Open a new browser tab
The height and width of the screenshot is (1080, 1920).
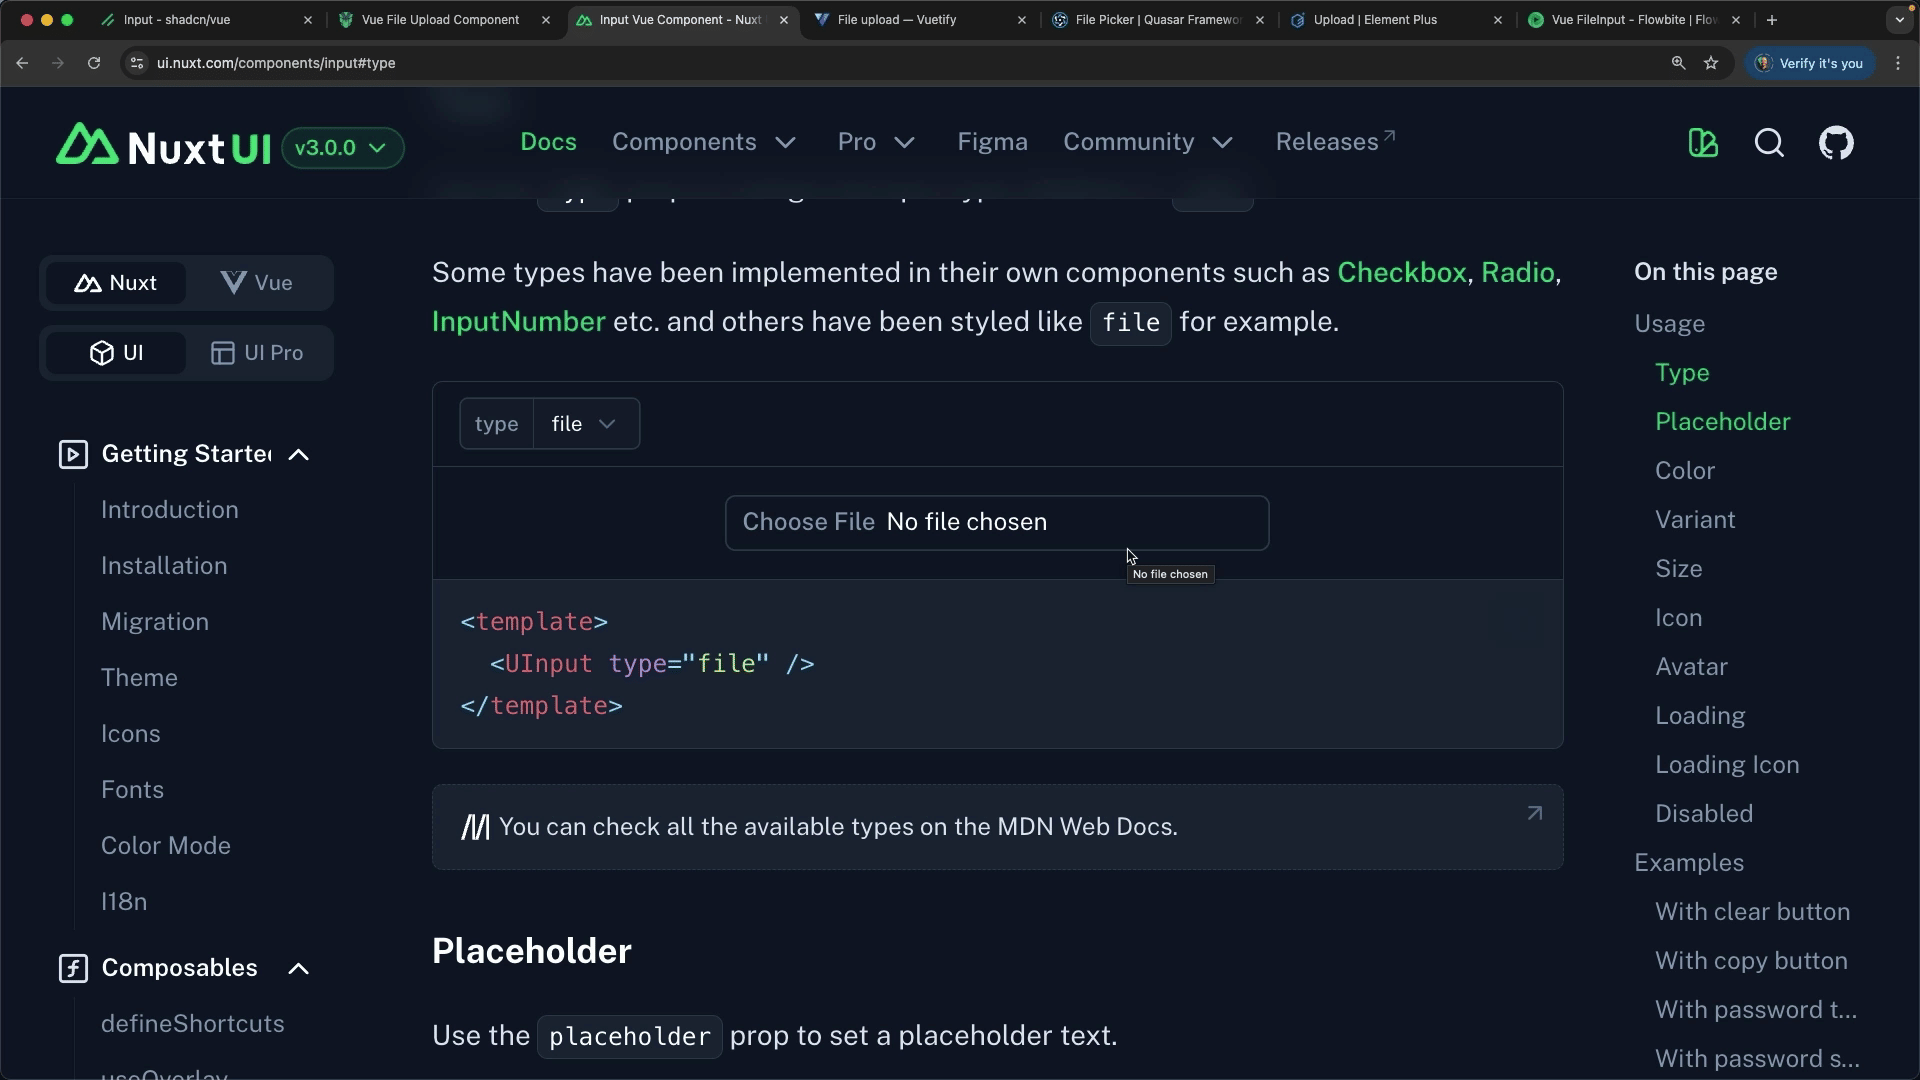tap(1772, 20)
